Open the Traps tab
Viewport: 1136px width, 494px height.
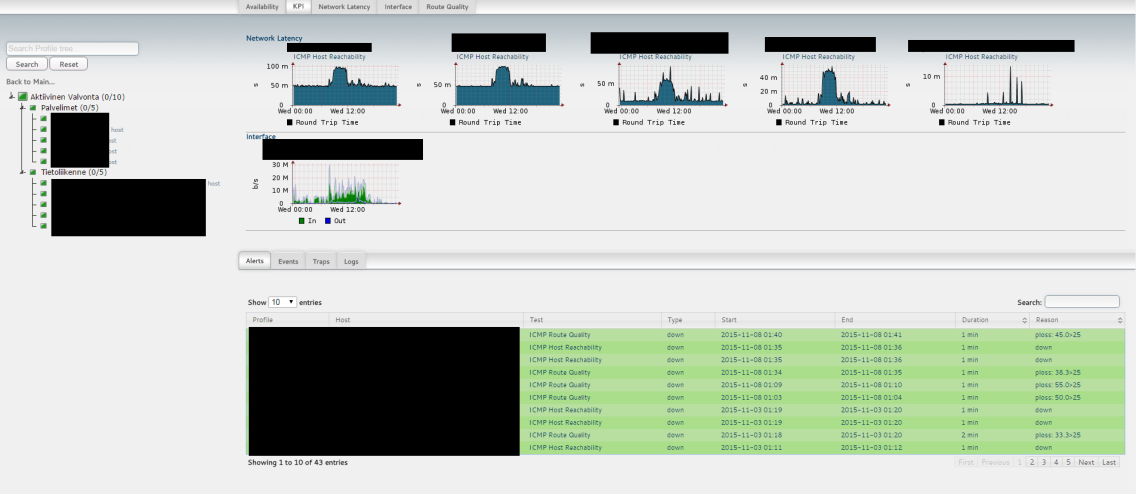[x=321, y=261]
